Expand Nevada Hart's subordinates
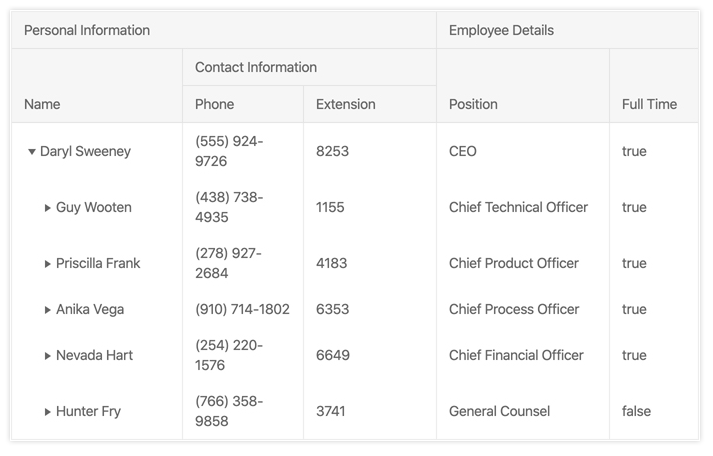The height and width of the screenshot is (456, 713). click(x=47, y=356)
